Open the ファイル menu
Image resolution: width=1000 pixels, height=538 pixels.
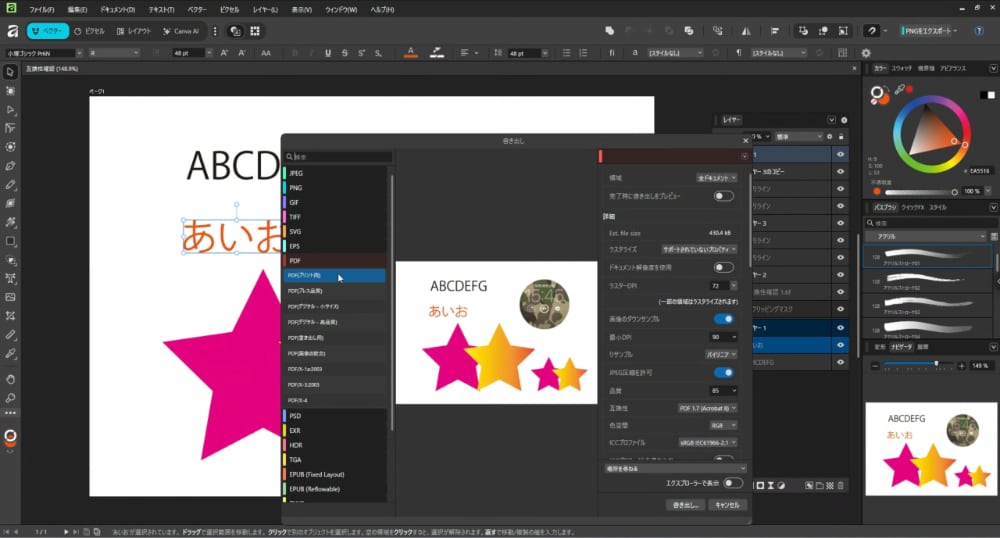pos(42,9)
